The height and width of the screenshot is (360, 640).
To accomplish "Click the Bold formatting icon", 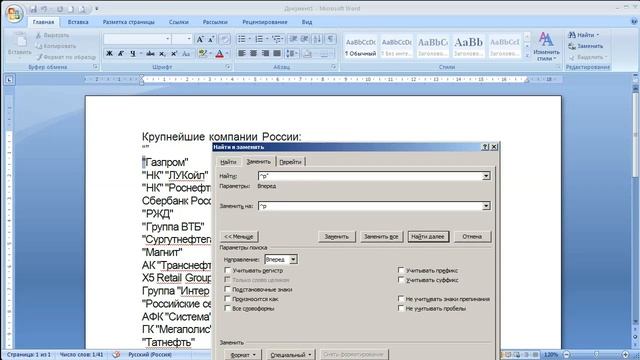I will click(109, 53).
